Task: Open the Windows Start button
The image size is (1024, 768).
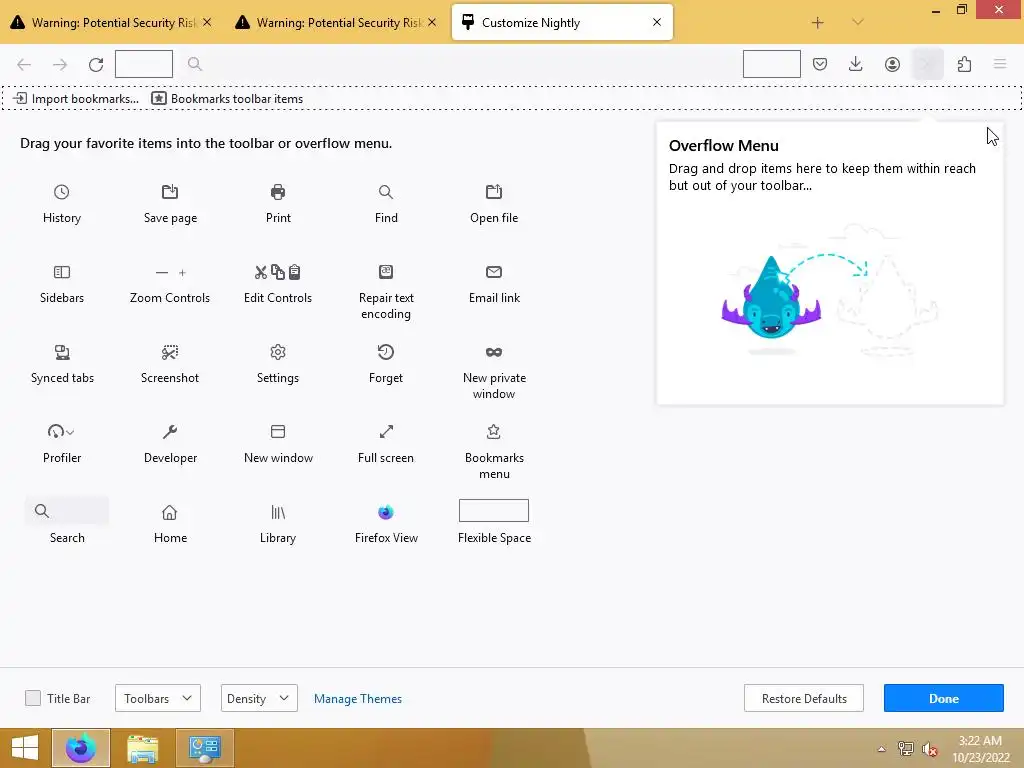Action: click(25, 748)
